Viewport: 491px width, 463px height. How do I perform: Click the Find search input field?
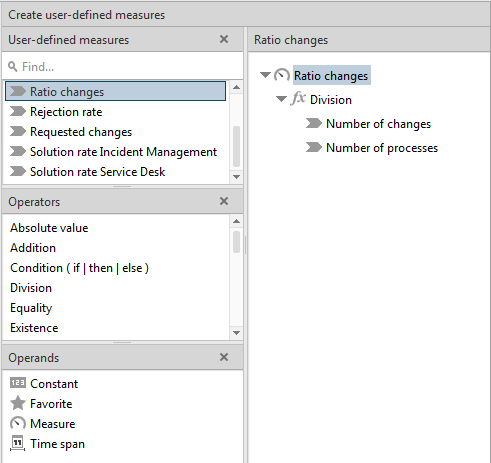coord(123,67)
